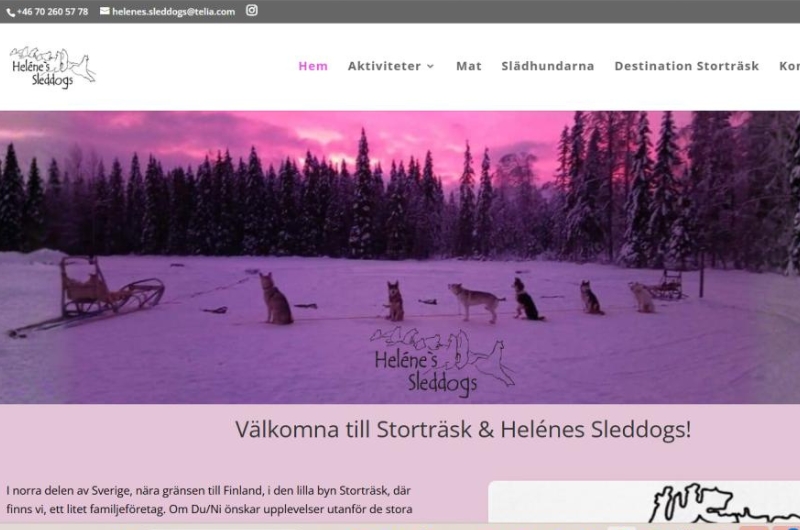
Task: Open the Aktiviteter menu
Action: tap(384, 66)
